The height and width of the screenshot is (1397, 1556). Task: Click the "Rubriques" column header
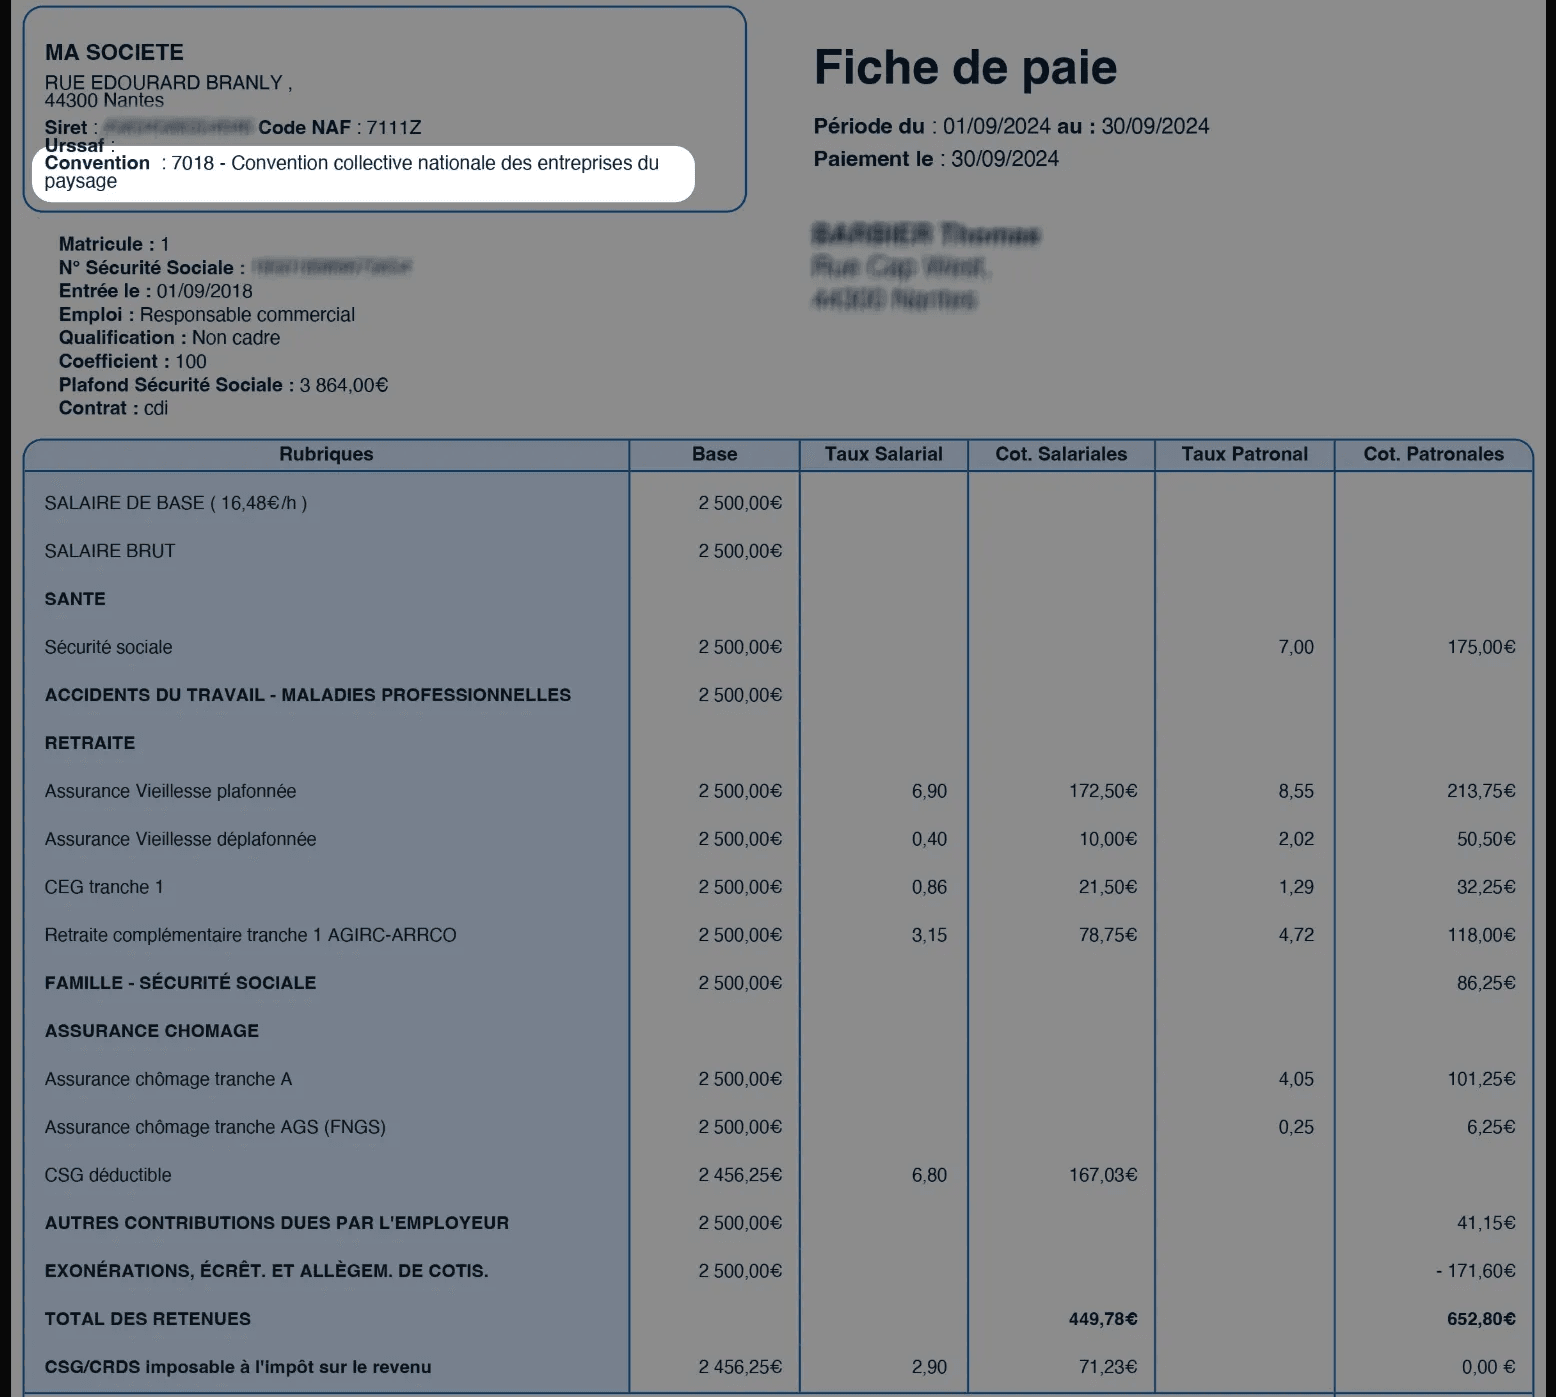326,454
